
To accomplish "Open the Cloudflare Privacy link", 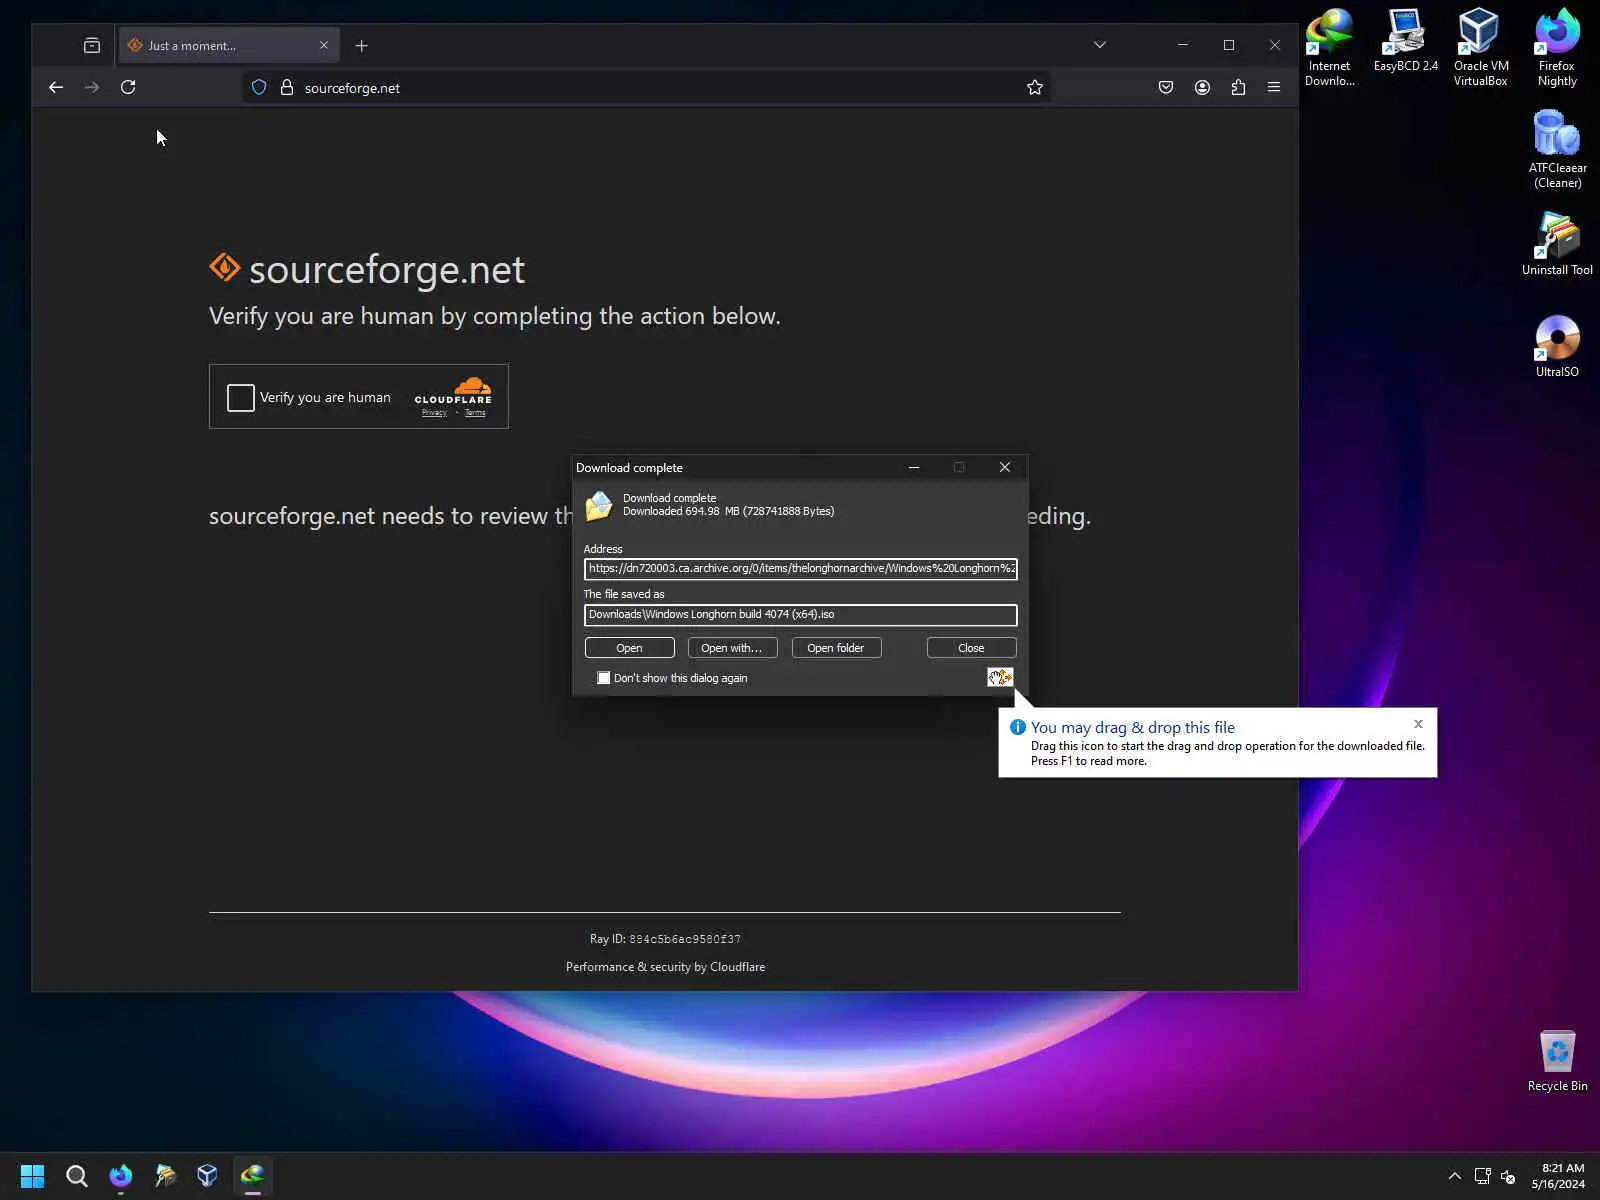I will click(x=434, y=413).
